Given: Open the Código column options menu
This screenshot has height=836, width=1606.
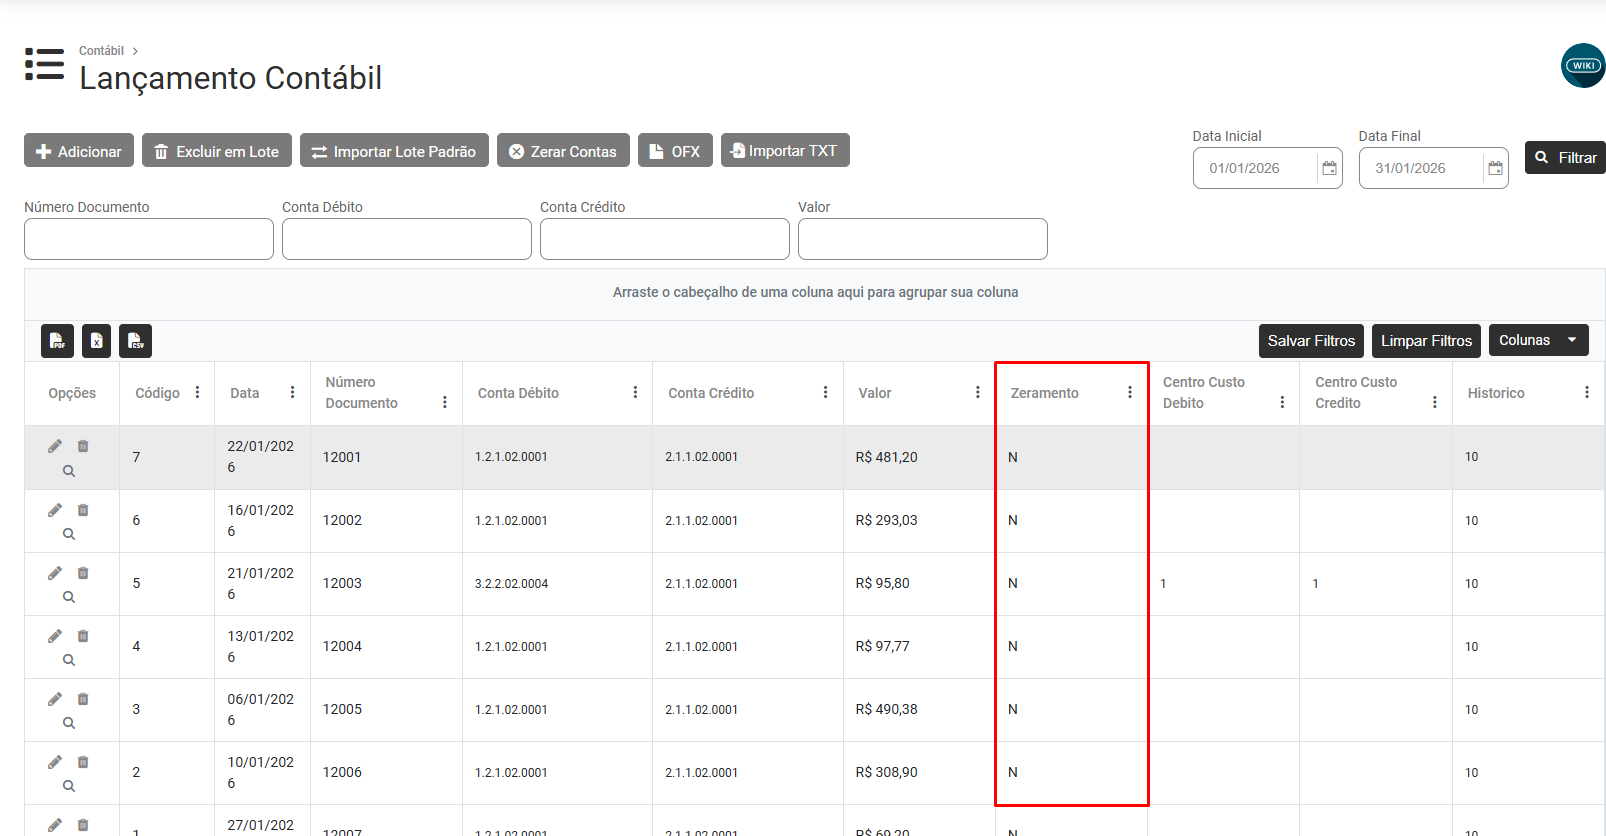Looking at the screenshot, I should click(197, 392).
